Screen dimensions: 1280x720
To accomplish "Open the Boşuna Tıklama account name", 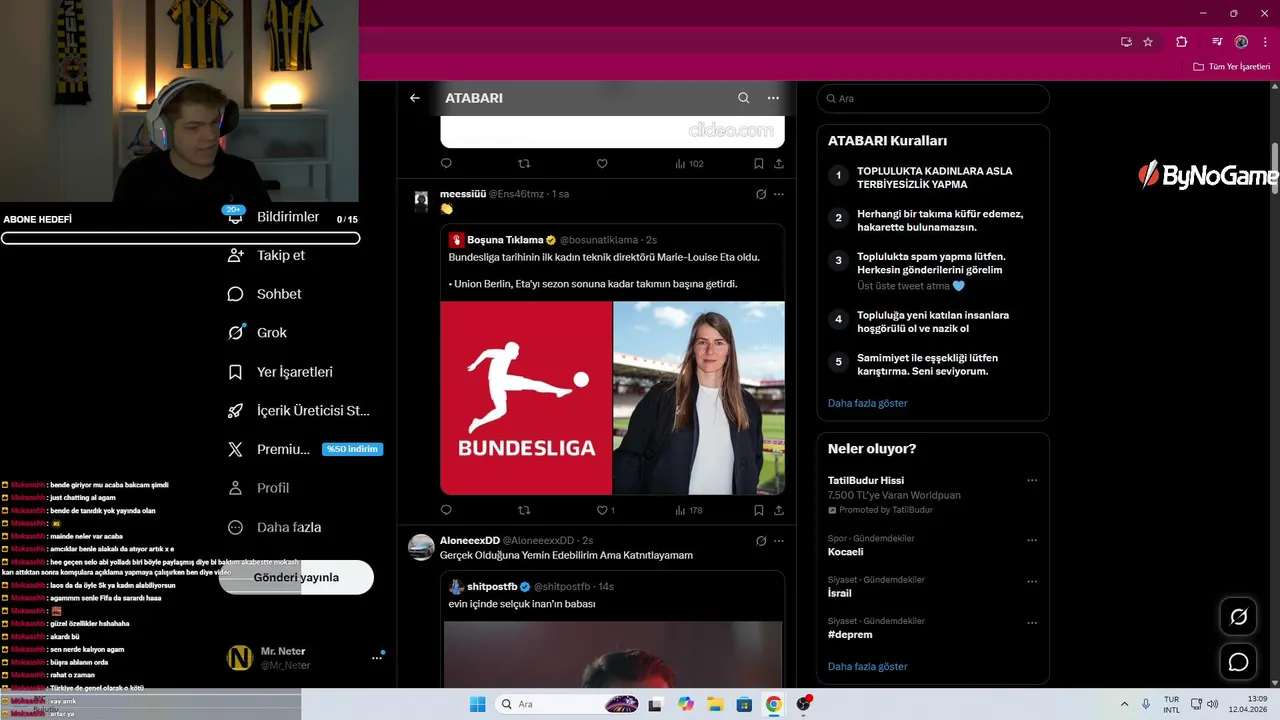I will pos(505,240).
